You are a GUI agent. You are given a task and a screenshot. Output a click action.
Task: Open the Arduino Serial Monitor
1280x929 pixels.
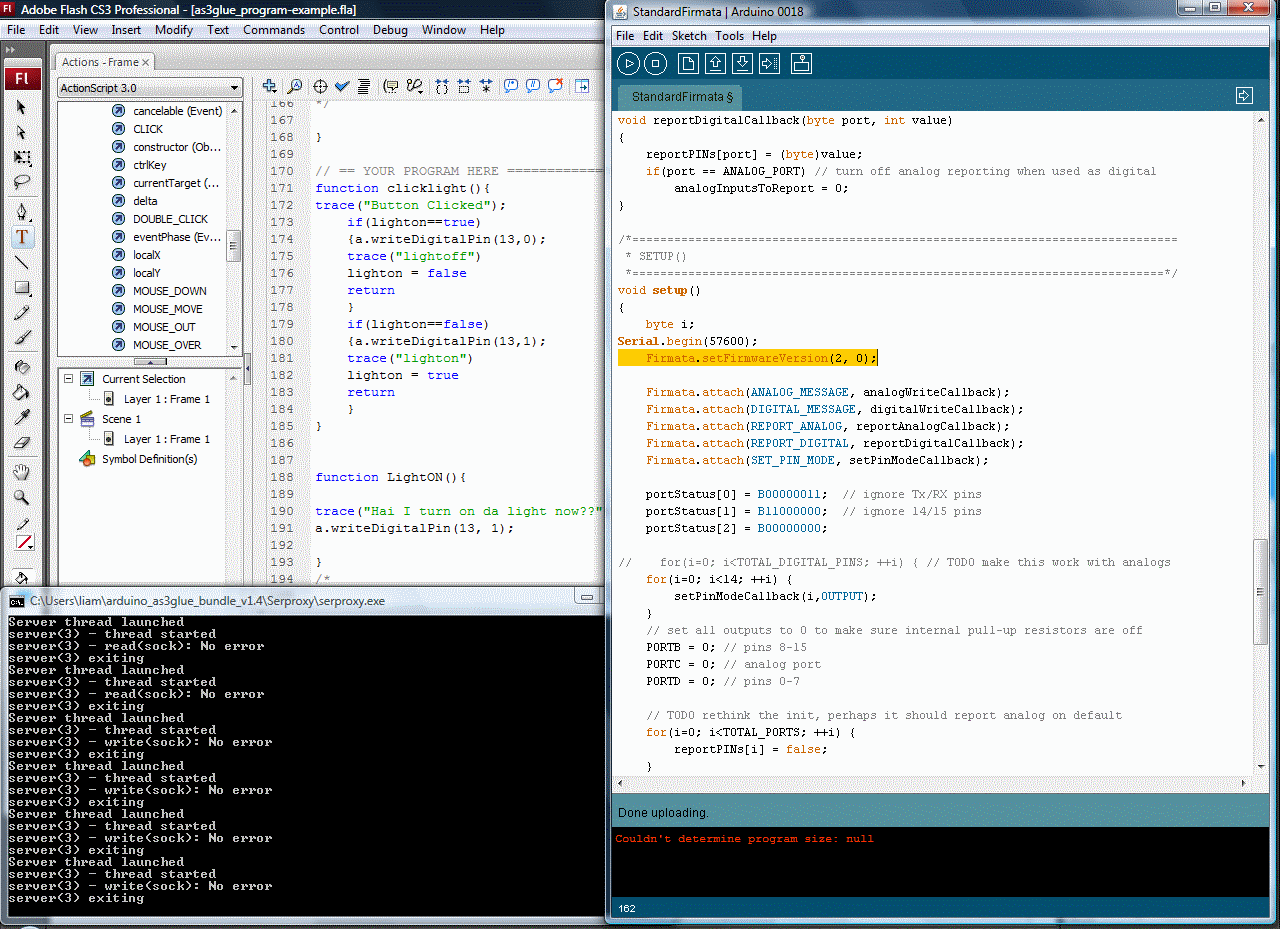pyautogui.click(x=801, y=63)
